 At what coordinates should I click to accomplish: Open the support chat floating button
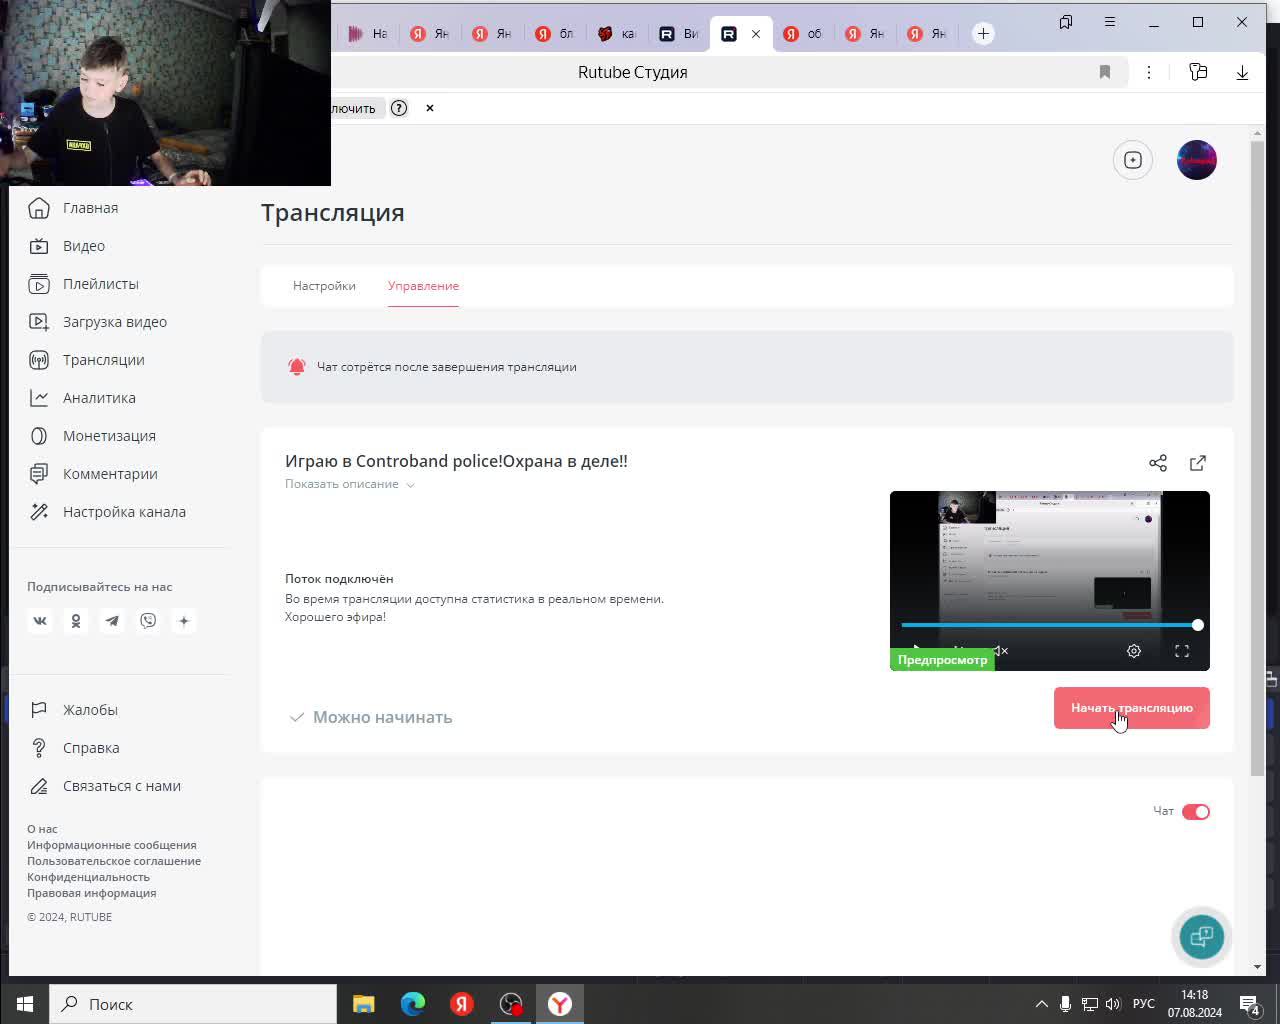click(x=1202, y=936)
